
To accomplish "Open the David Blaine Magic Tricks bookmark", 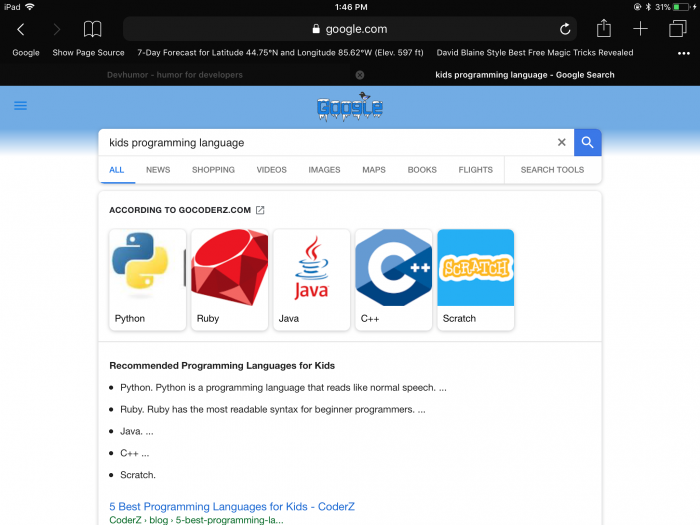I will [x=535, y=53].
